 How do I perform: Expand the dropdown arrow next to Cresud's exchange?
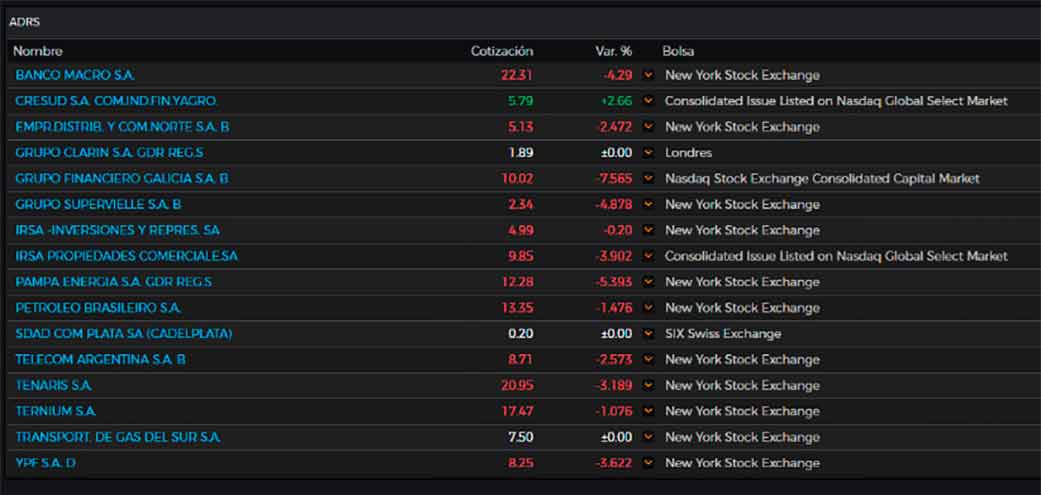tap(649, 101)
